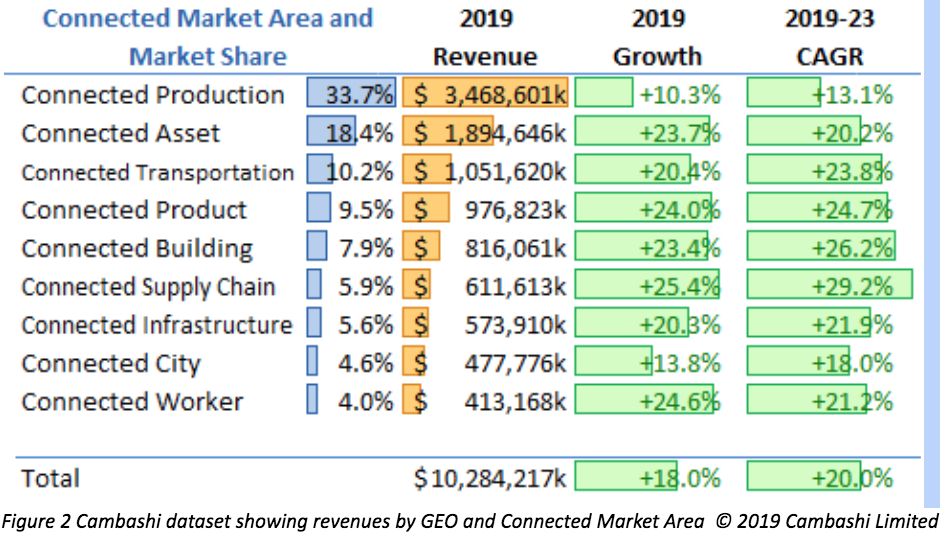Click the $3,468,601k revenue cell
952x536 pixels.
click(486, 95)
